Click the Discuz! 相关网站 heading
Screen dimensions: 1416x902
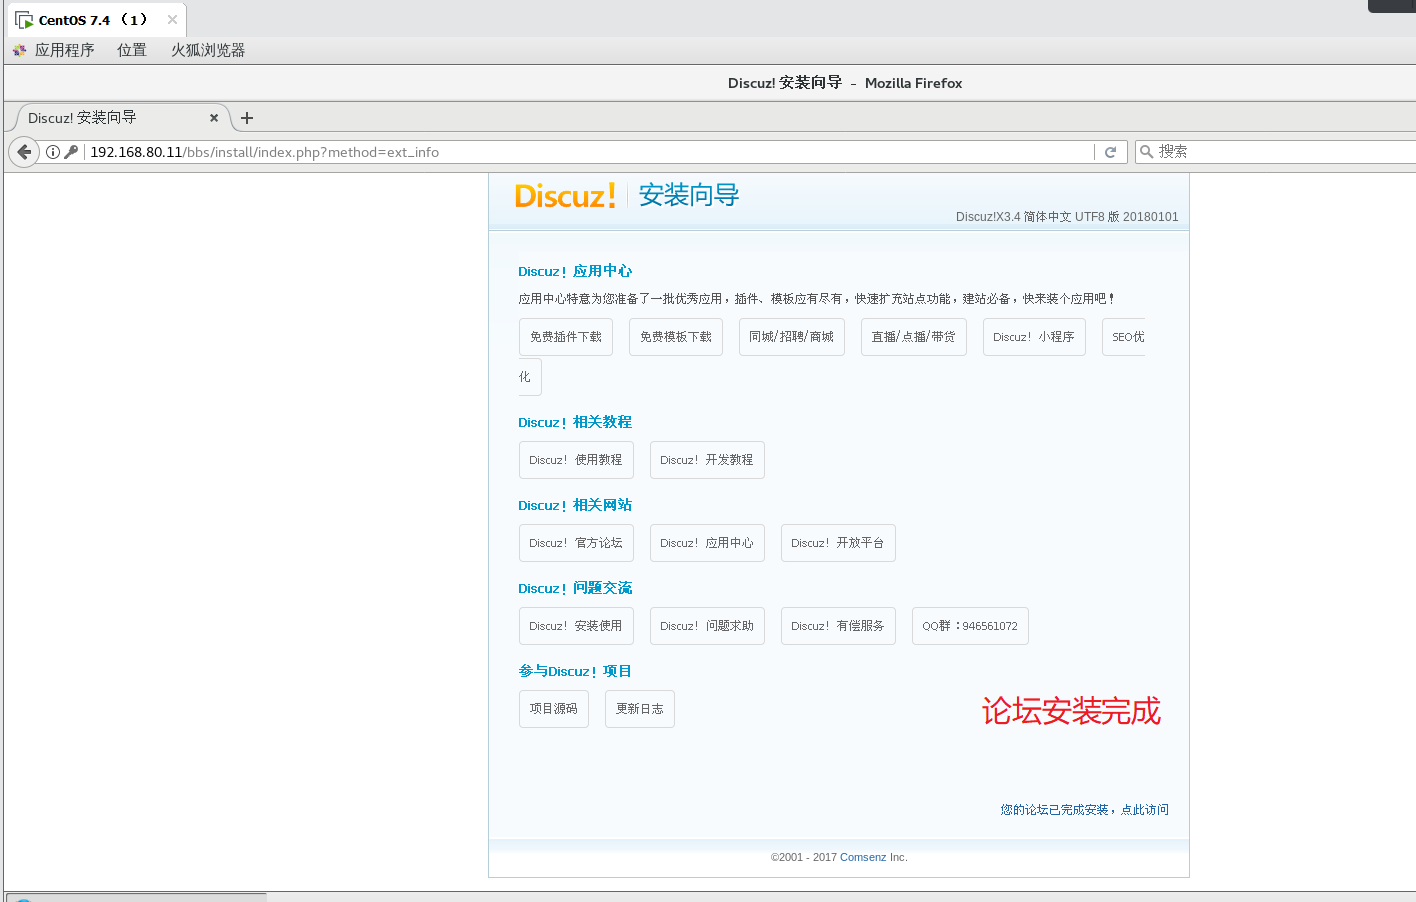[x=575, y=505]
